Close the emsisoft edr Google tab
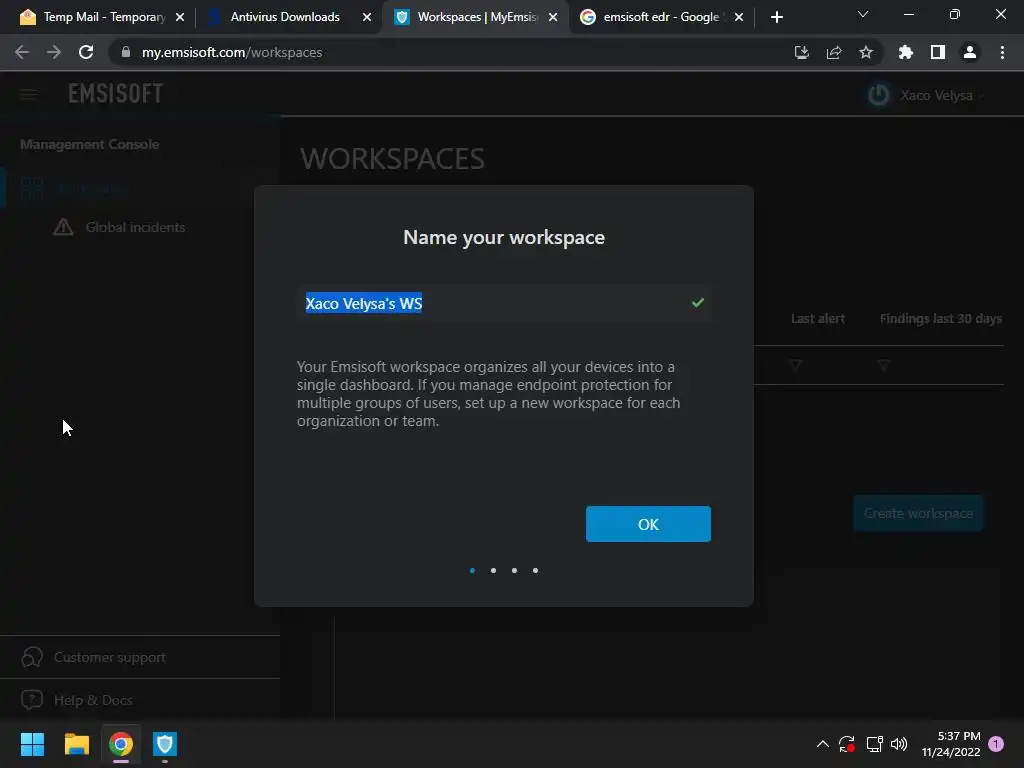This screenshot has height=768, width=1024. click(x=739, y=17)
